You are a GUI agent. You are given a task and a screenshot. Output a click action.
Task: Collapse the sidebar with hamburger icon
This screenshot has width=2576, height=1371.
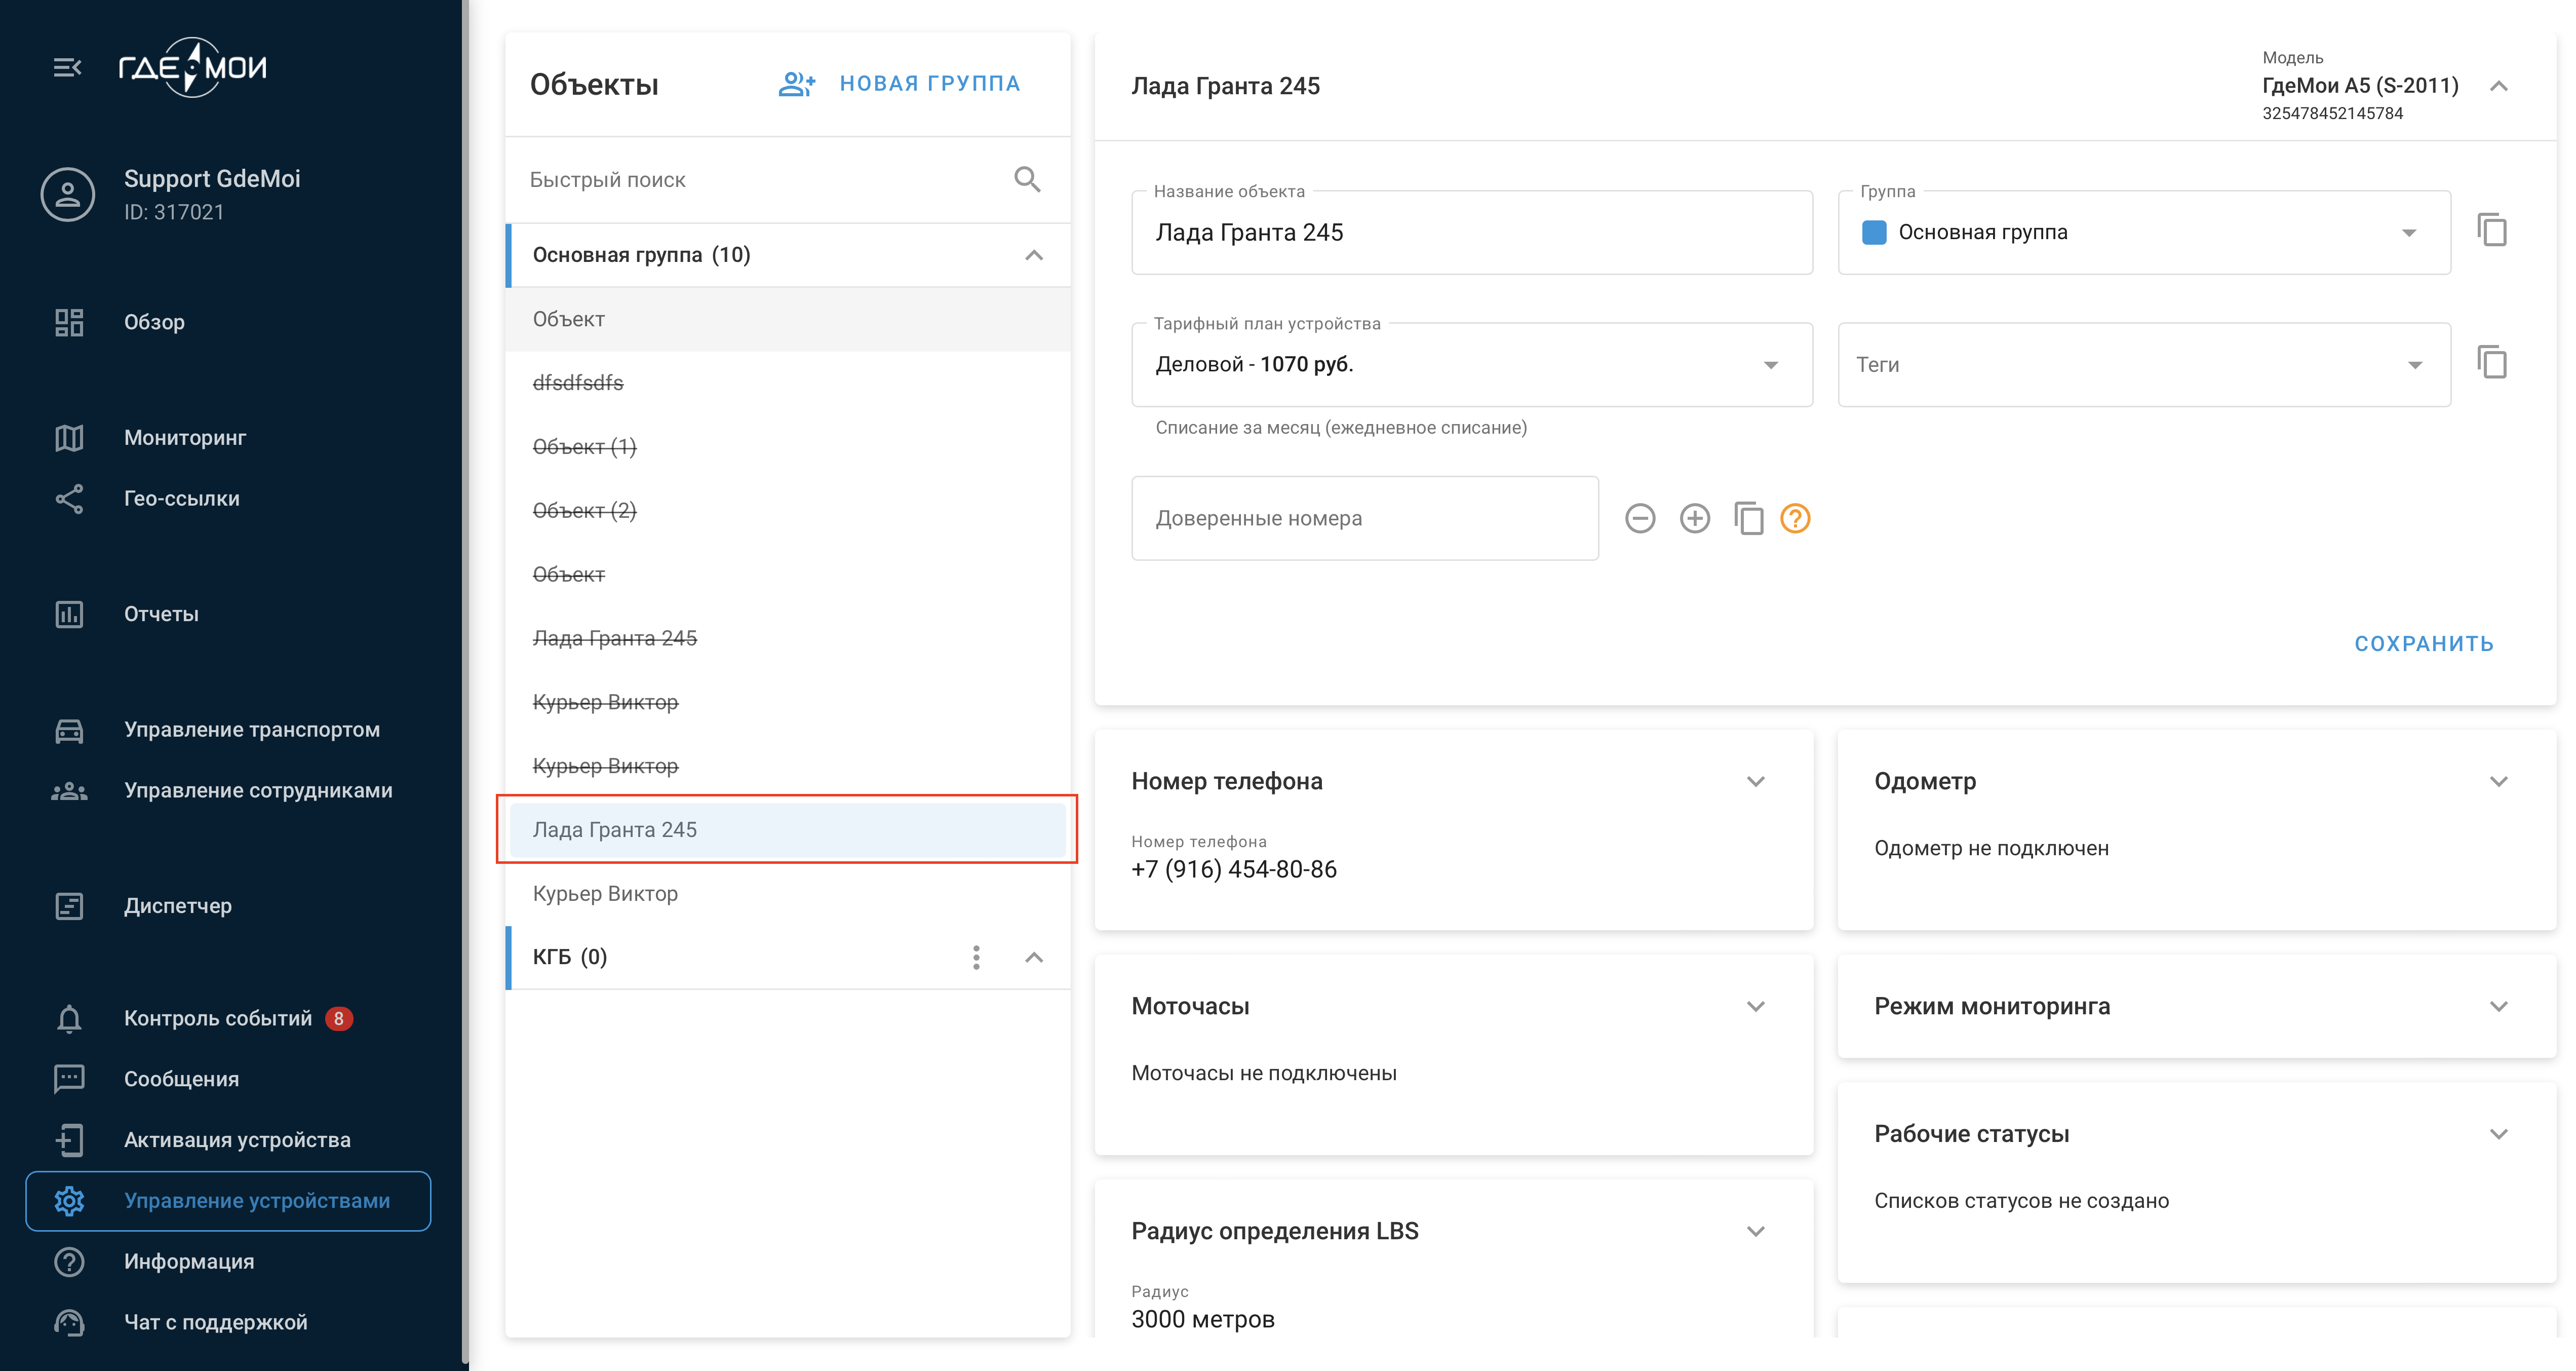67,68
